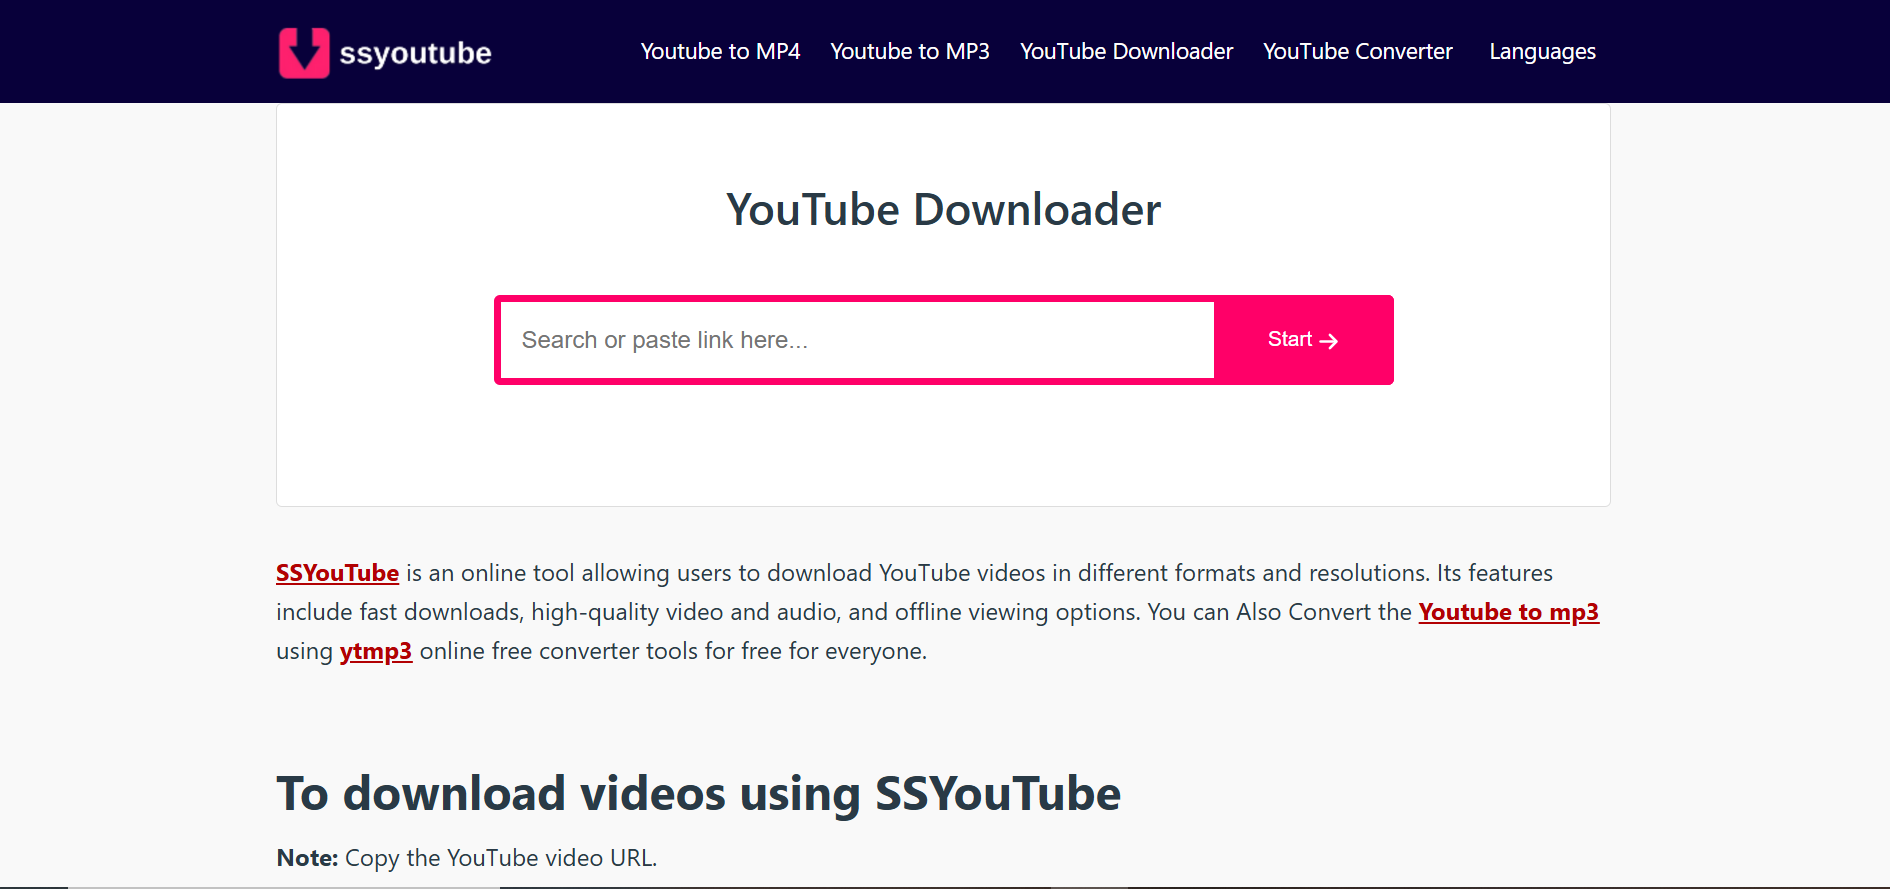The image size is (1890, 889).
Task: Click the ssyoutube pink logo icon
Action: pyautogui.click(x=304, y=52)
